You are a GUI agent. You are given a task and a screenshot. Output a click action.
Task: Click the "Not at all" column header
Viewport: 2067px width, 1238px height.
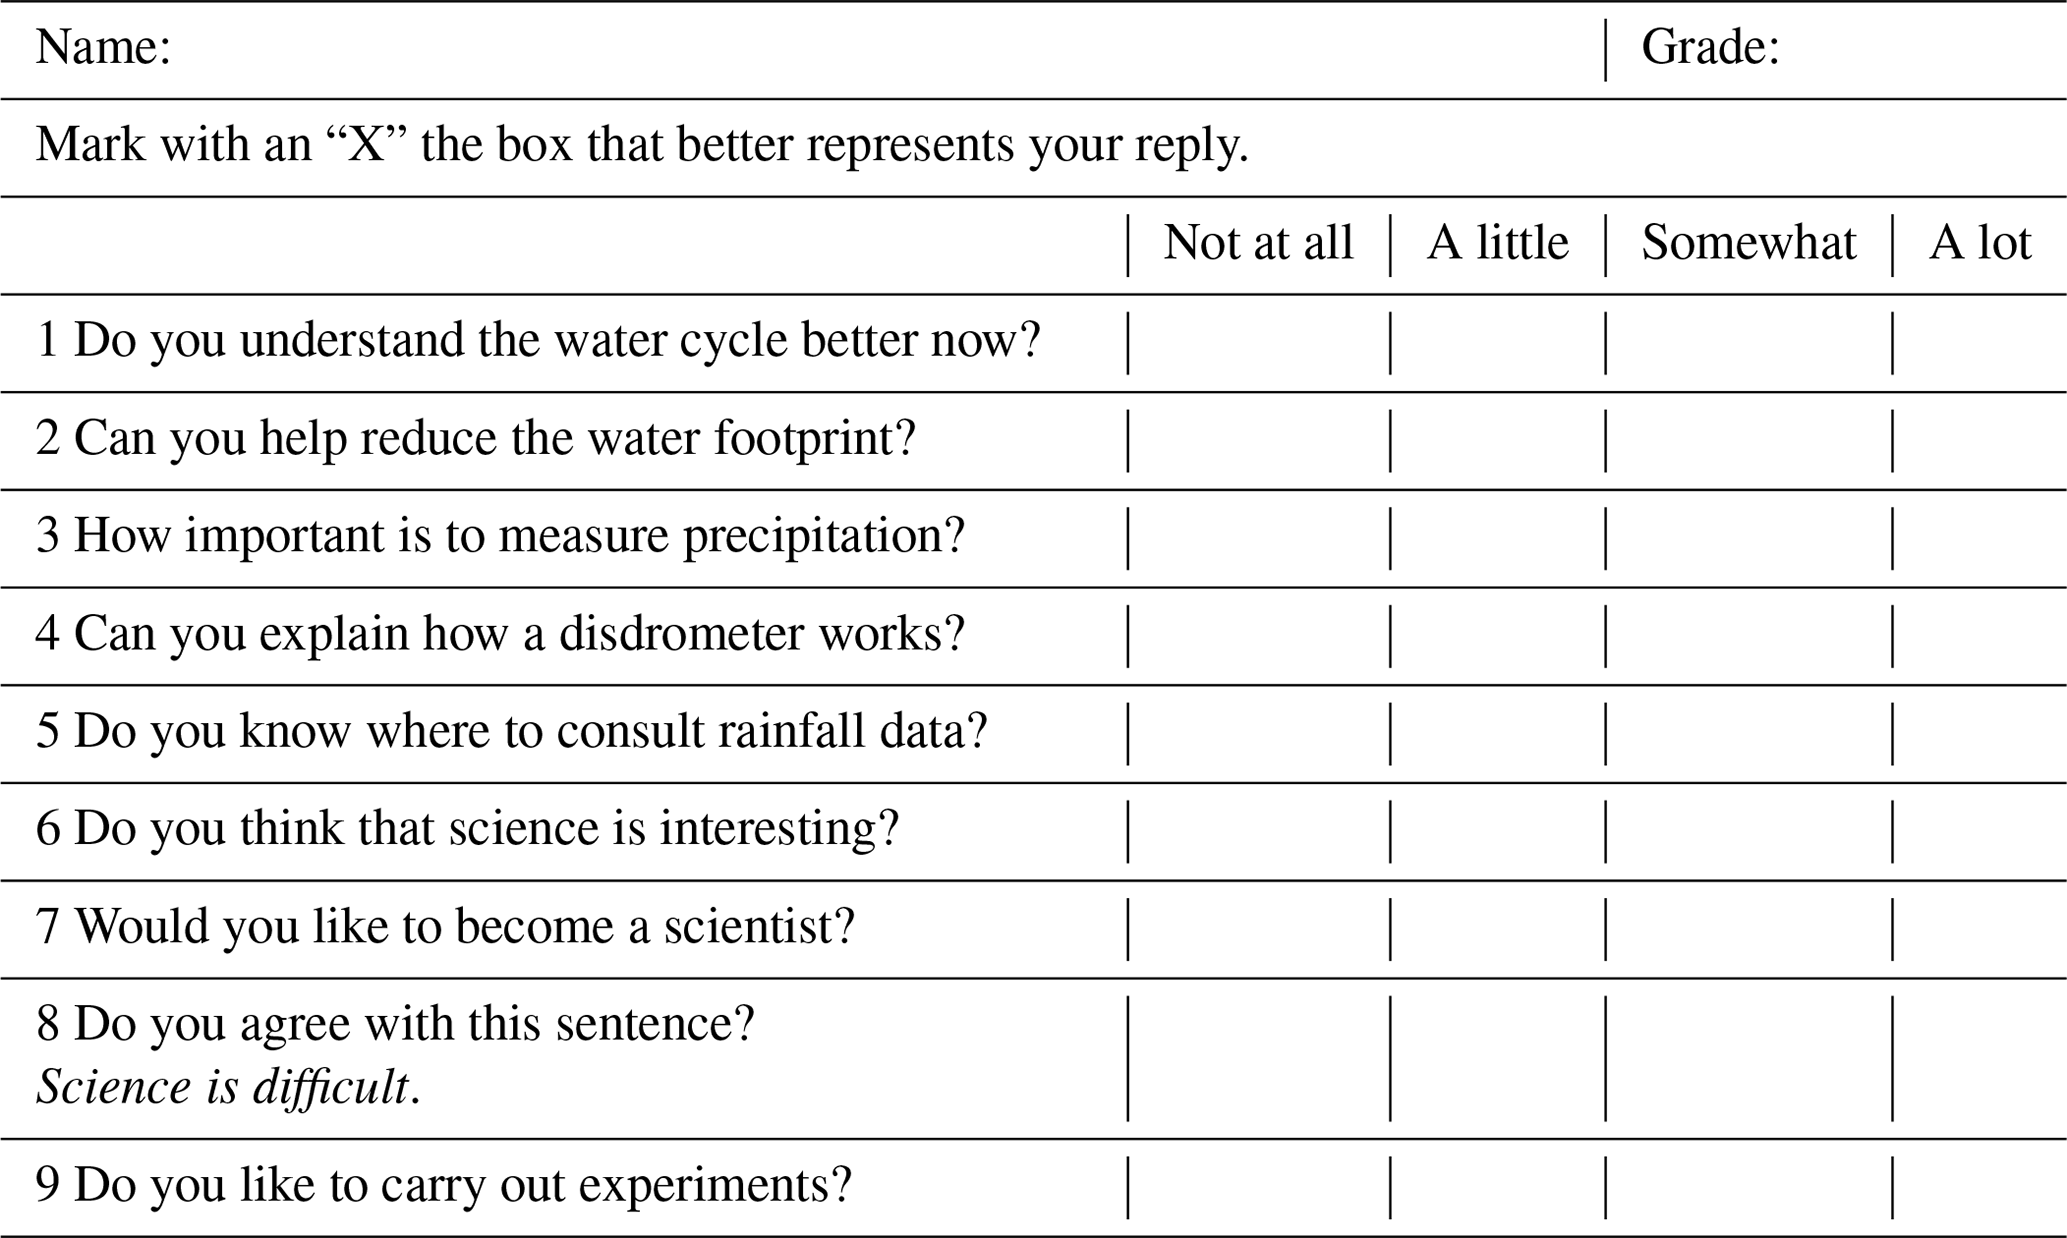point(1258,244)
